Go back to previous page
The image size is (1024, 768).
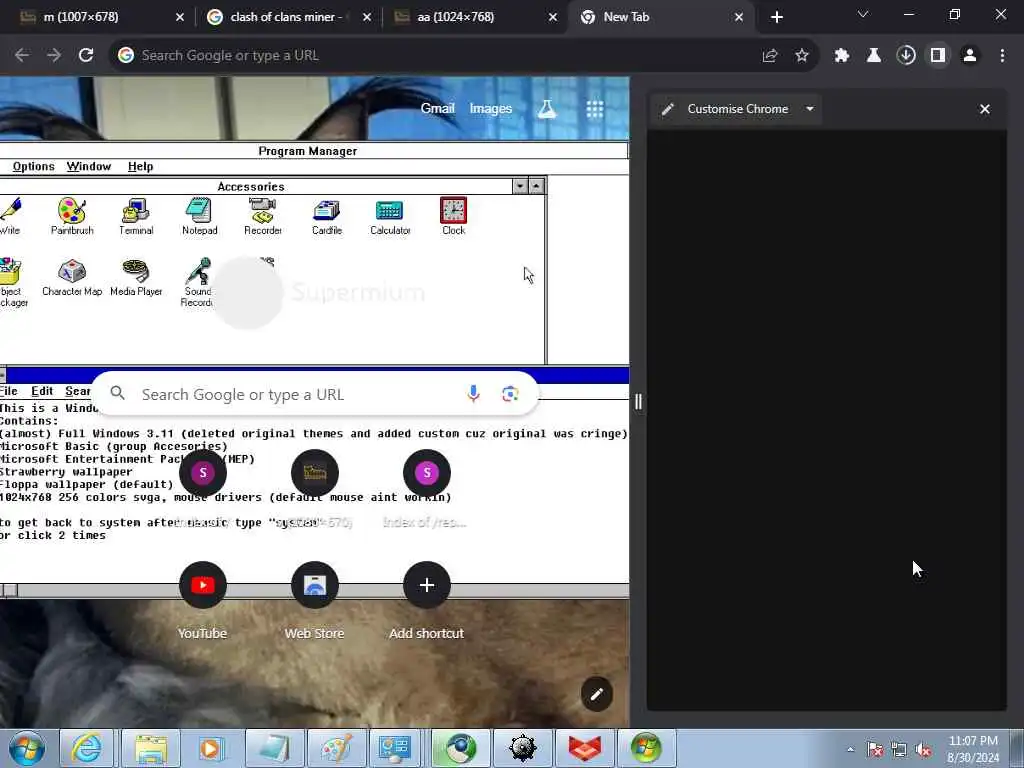[x=22, y=55]
